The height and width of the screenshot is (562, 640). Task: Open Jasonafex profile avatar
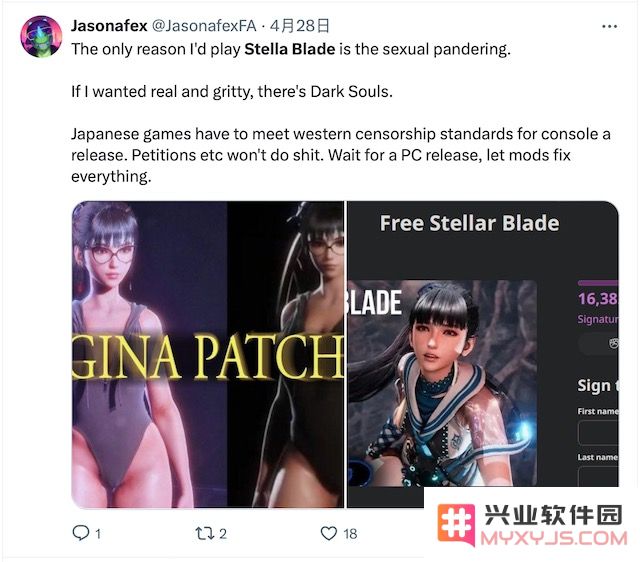coord(41,36)
